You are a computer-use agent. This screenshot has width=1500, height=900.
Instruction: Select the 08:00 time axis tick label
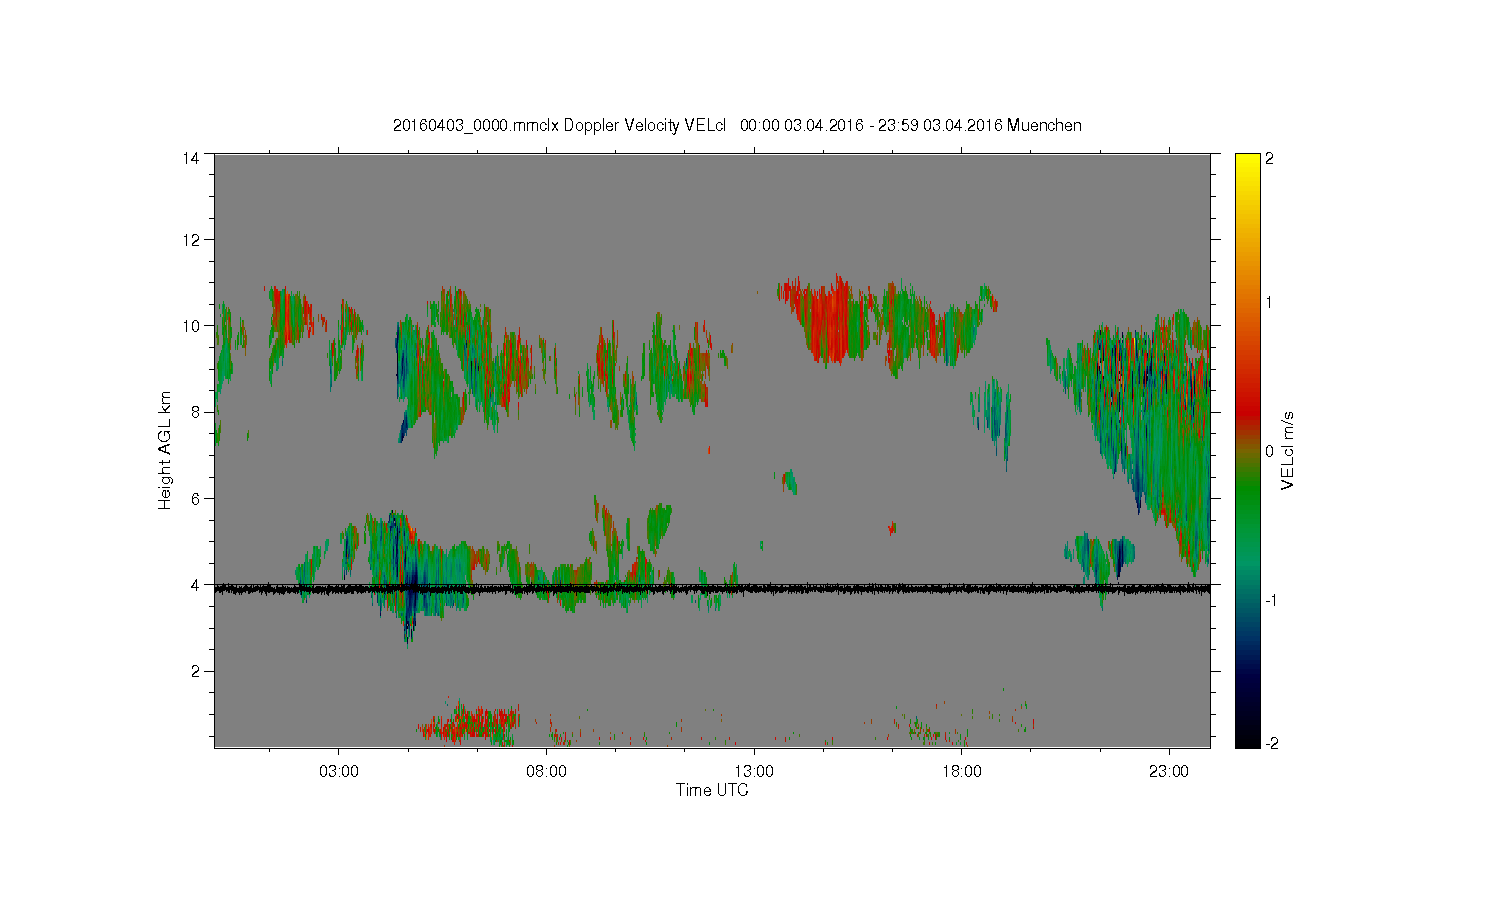[x=546, y=772]
